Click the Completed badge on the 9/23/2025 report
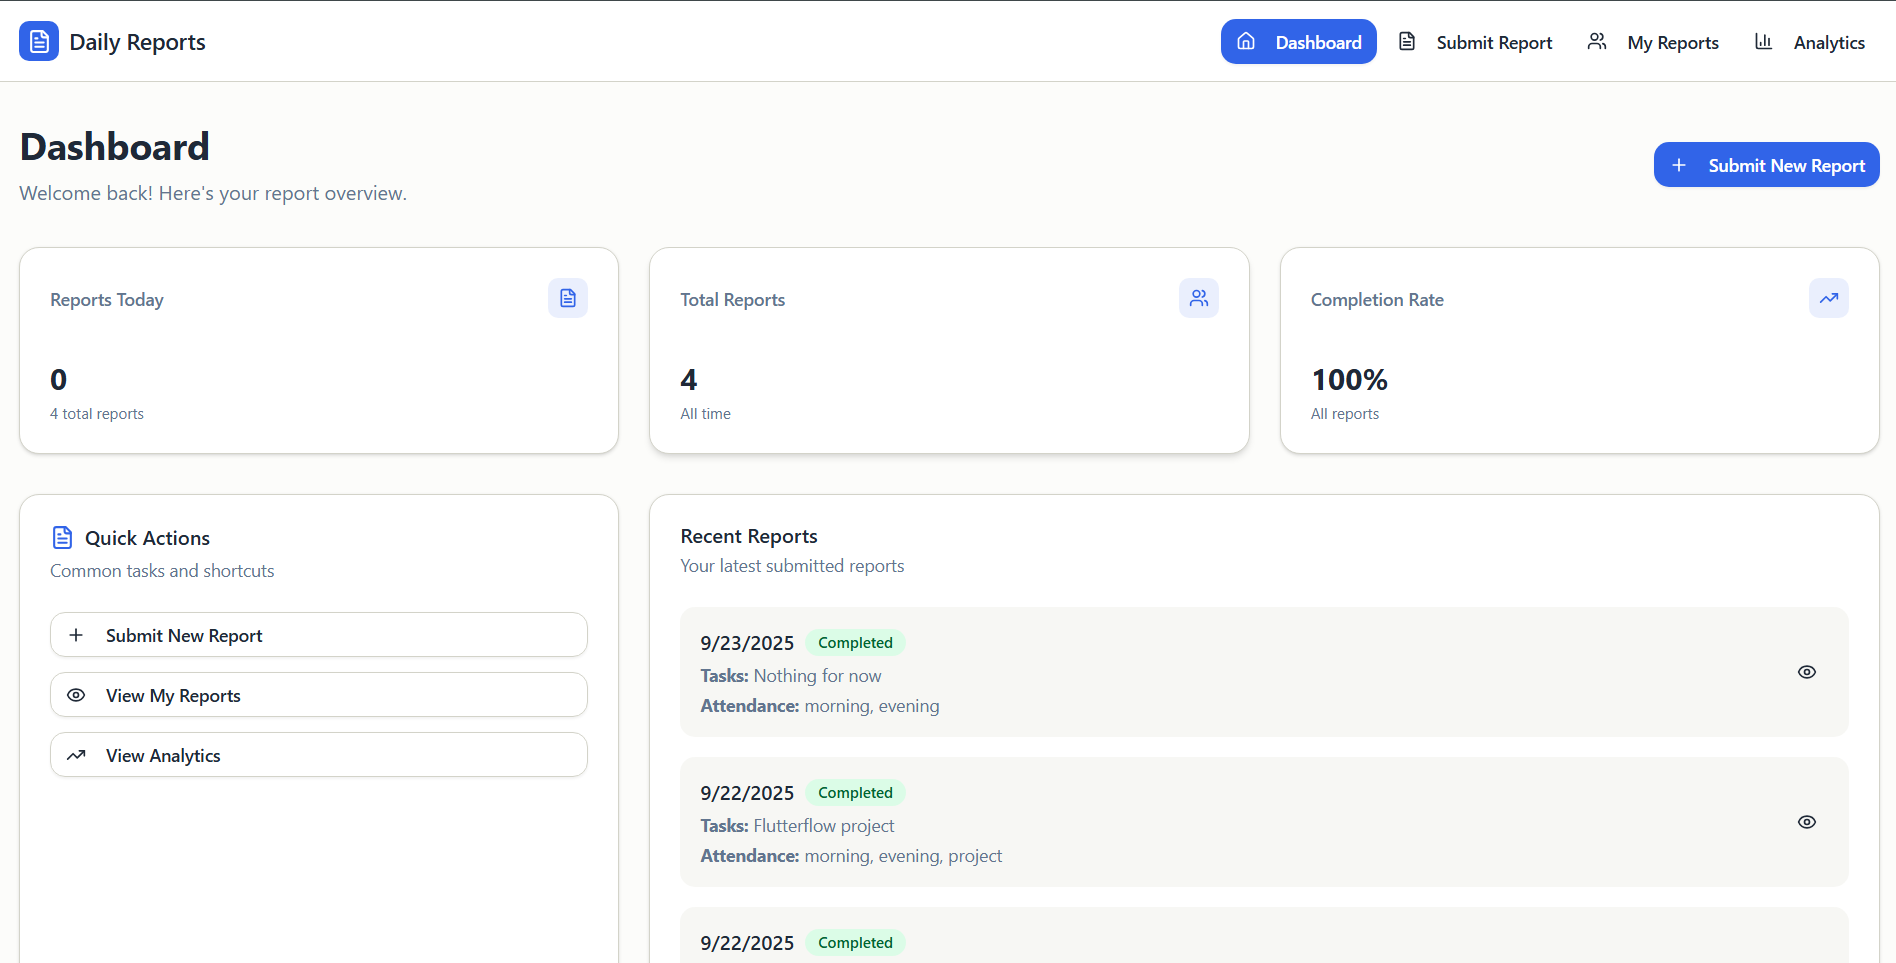The width and height of the screenshot is (1896, 963). click(x=855, y=643)
